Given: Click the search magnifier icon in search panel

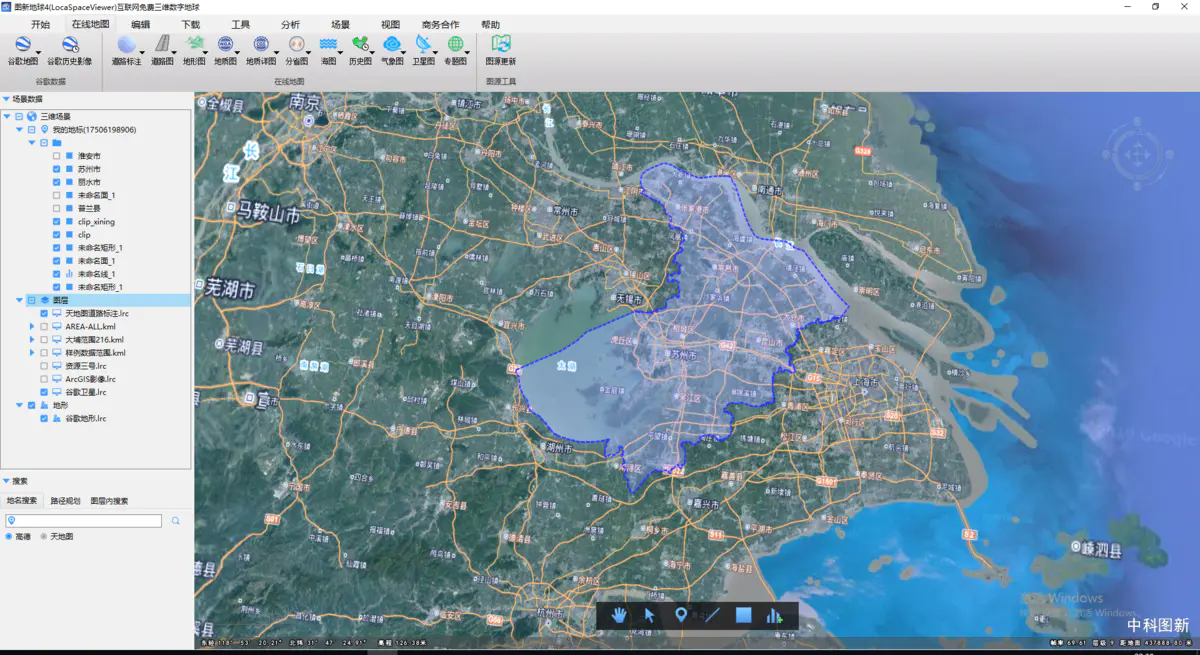Looking at the screenshot, I should [175, 521].
